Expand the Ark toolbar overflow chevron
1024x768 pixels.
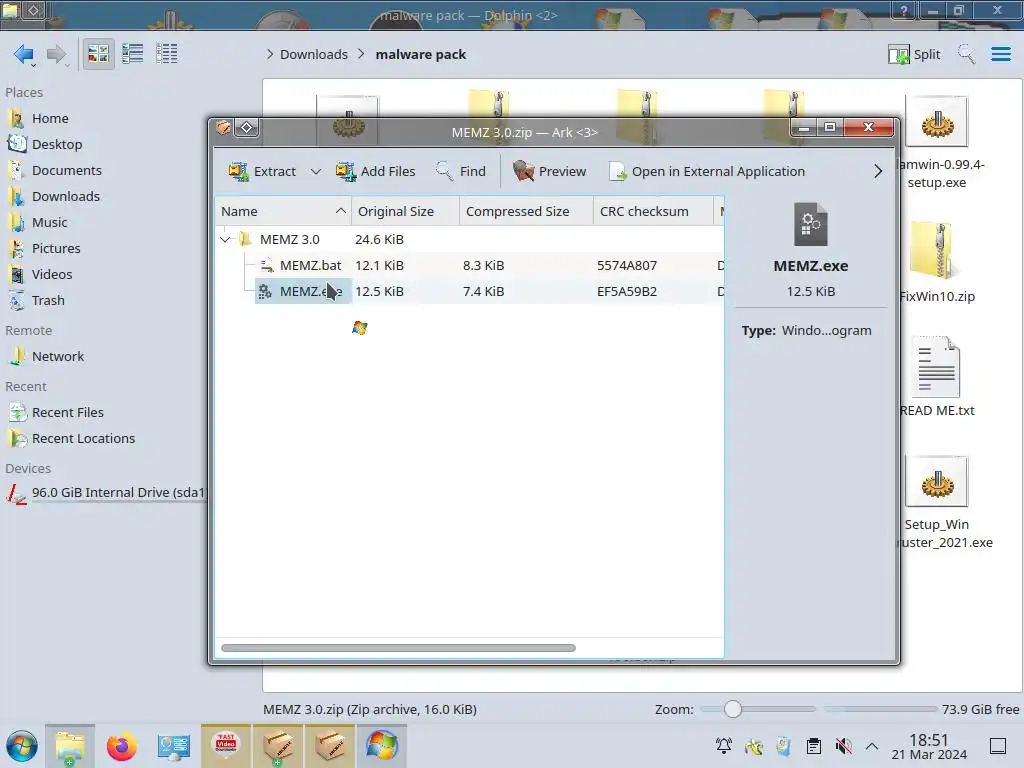point(878,171)
